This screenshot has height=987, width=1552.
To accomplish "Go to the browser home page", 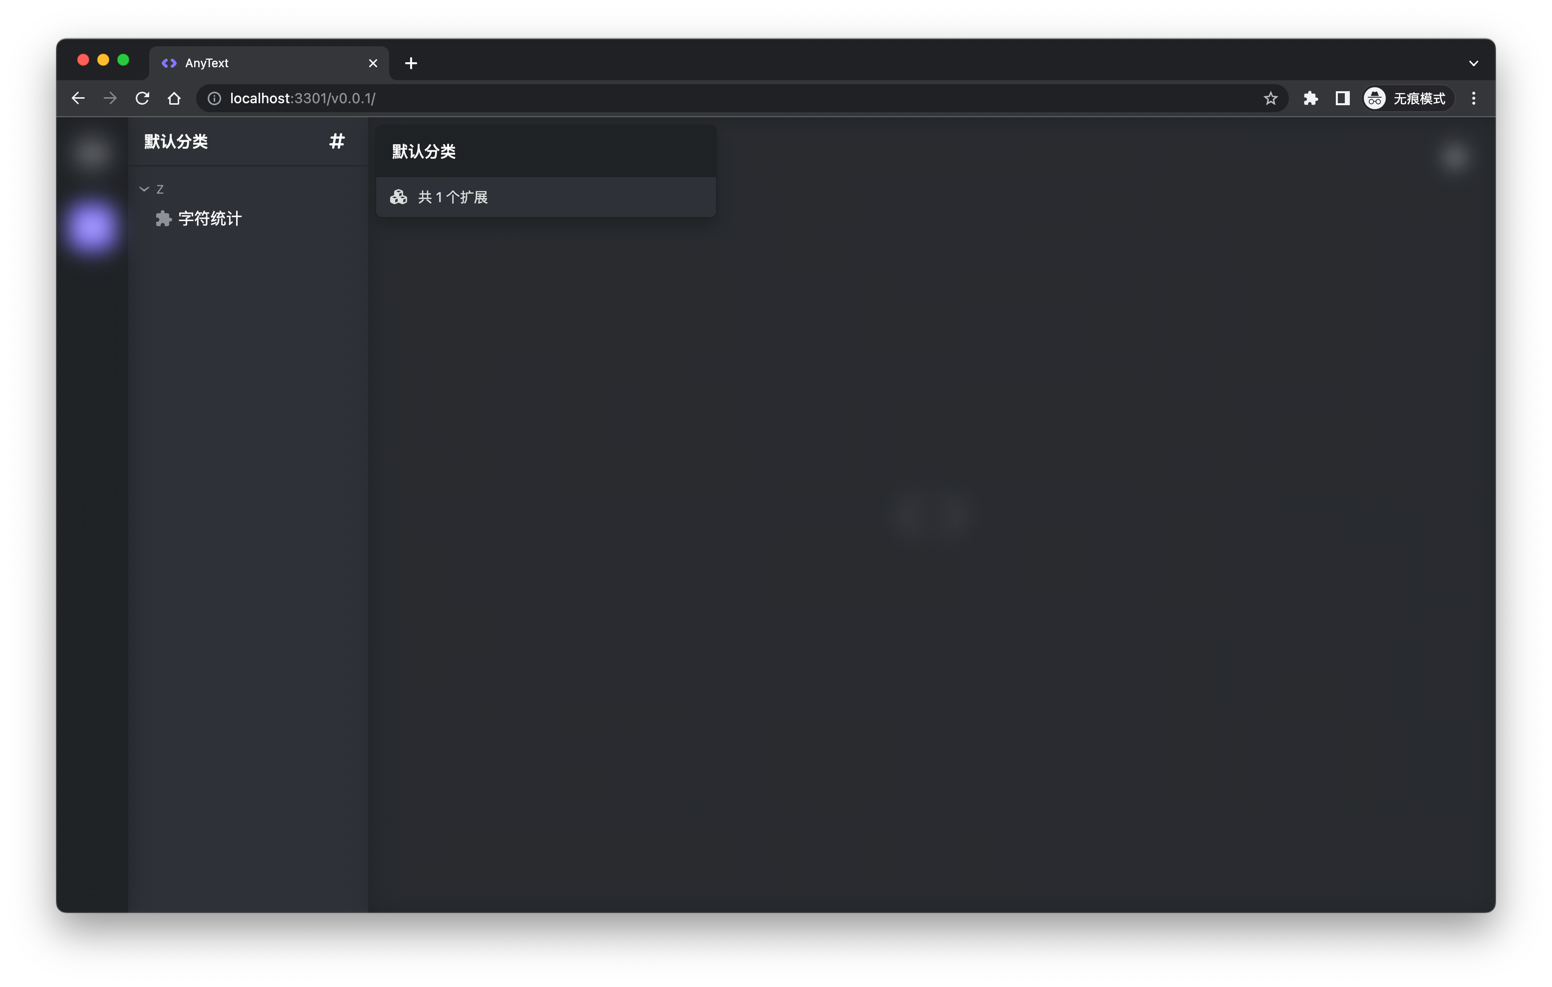I will [x=174, y=98].
